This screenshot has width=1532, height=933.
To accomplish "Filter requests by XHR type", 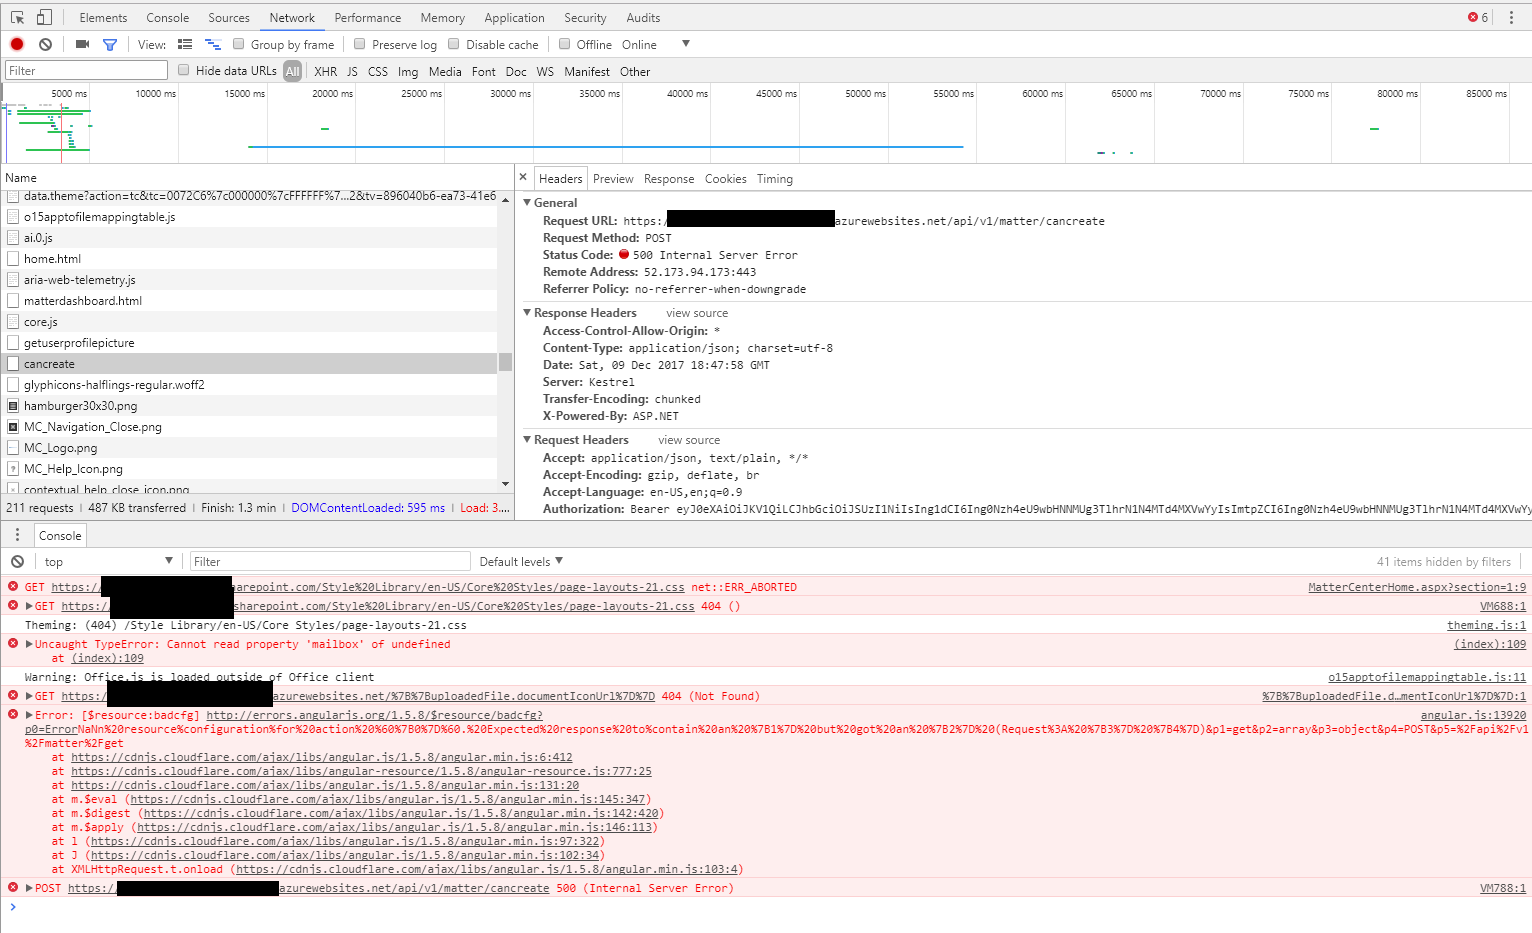I will coord(326,71).
